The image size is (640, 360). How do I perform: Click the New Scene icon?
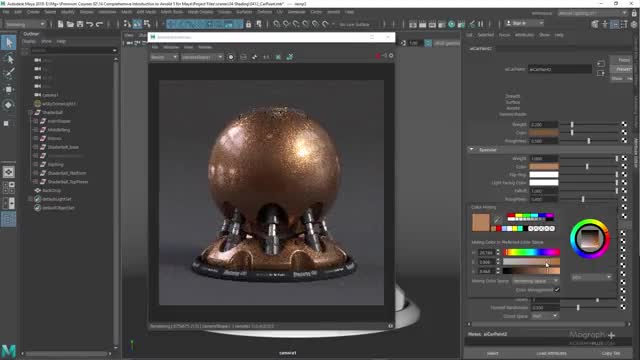click(60, 24)
